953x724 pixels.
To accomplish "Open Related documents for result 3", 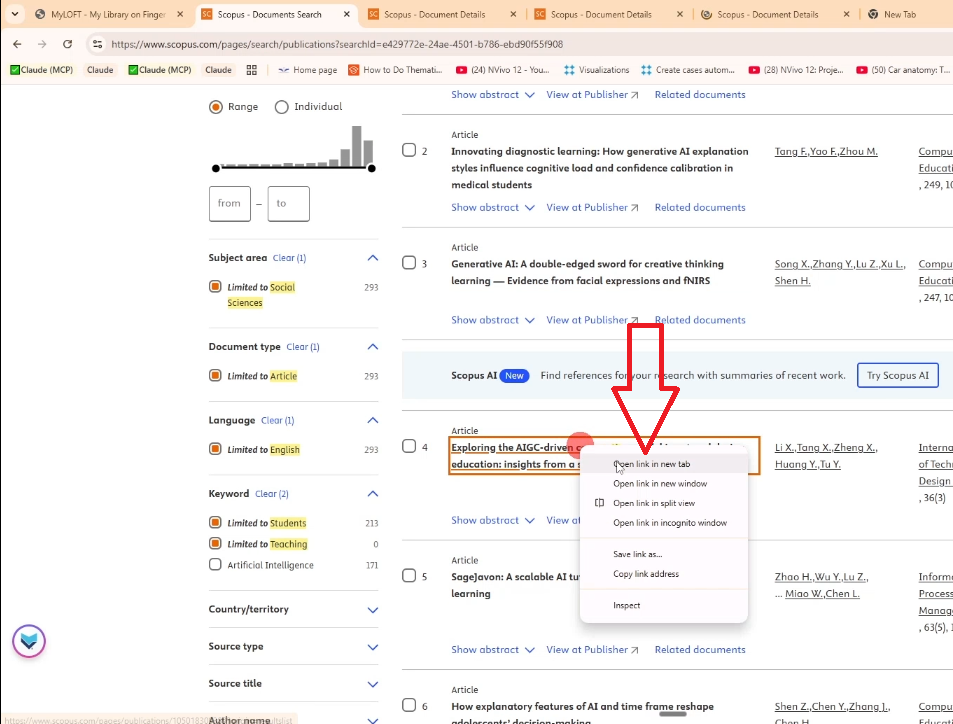I will pos(700,320).
